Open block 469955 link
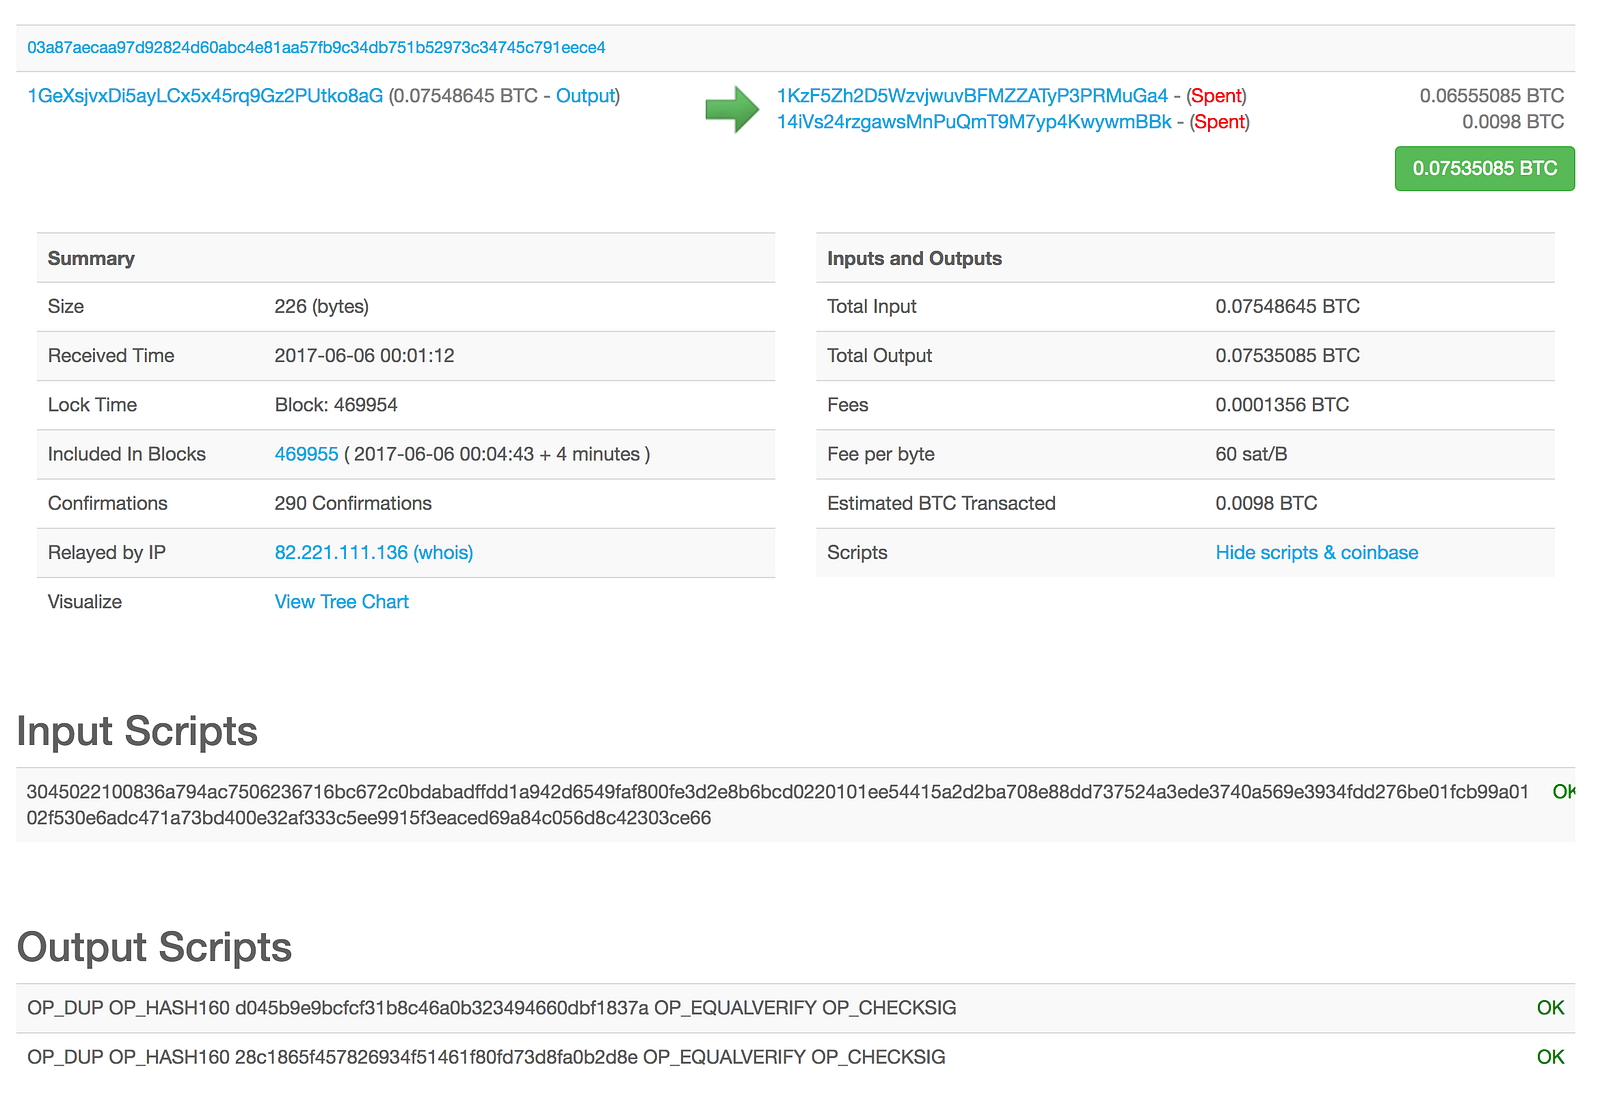This screenshot has height=1099, width=1600. coord(306,454)
